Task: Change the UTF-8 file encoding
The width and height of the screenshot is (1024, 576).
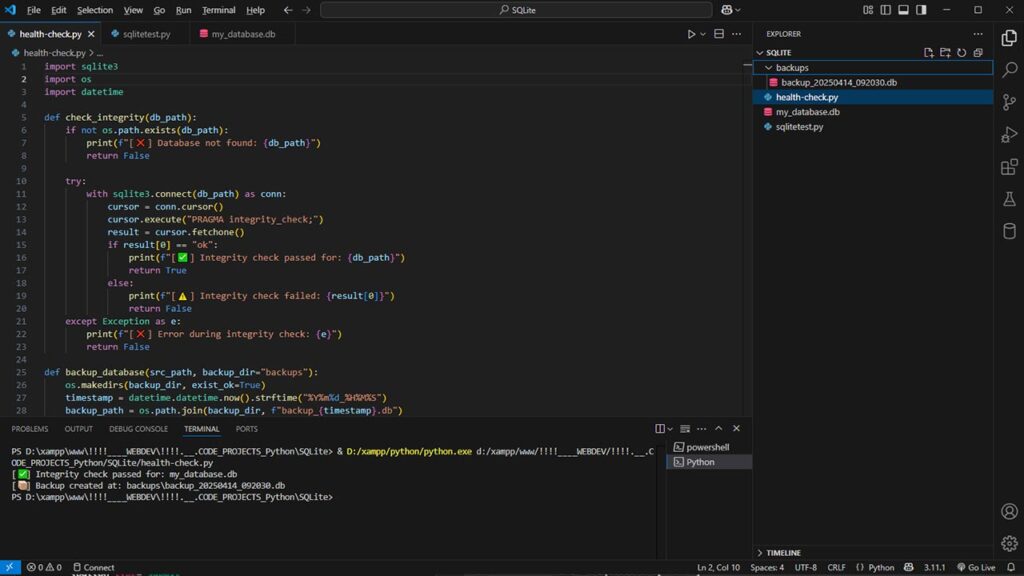Action: pyautogui.click(x=805, y=568)
